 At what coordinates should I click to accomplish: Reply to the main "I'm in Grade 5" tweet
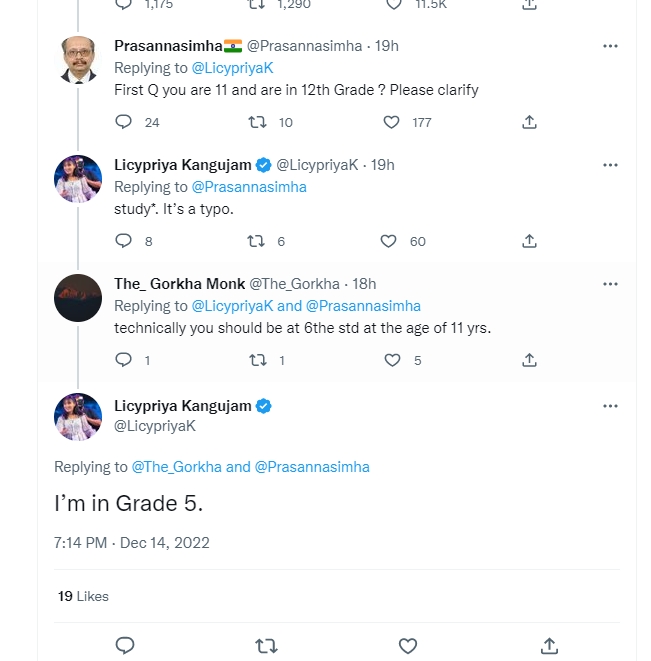pos(125,645)
